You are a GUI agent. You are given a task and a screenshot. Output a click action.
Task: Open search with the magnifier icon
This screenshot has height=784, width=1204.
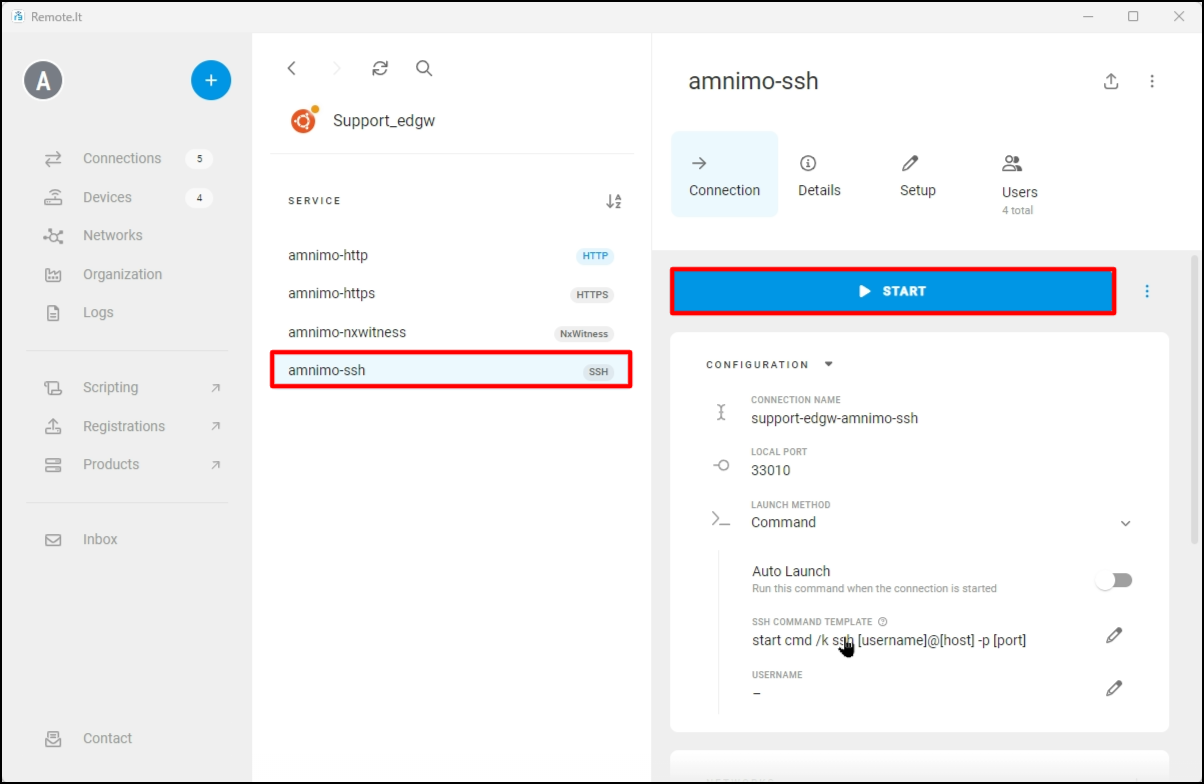(424, 68)
